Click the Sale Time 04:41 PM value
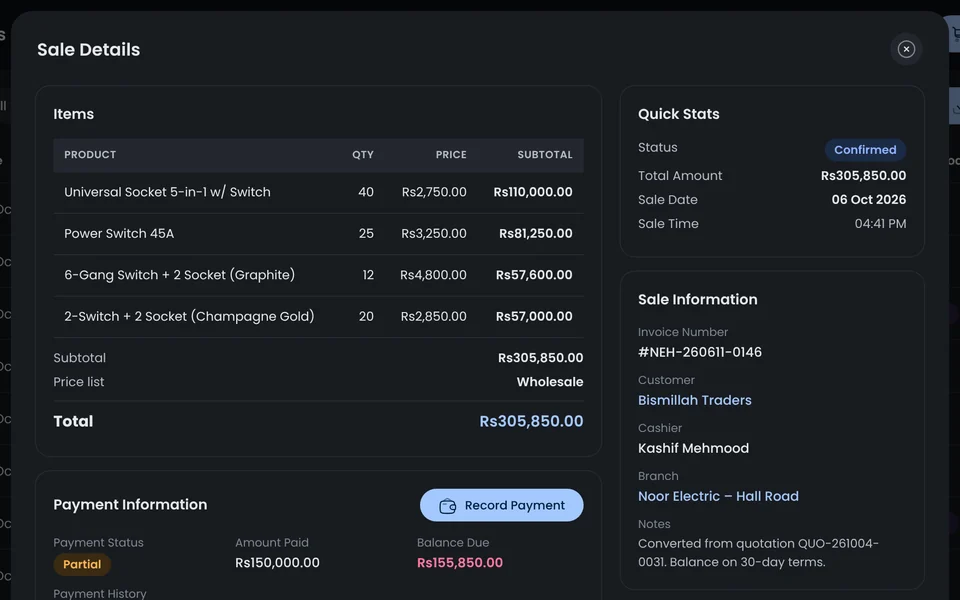Image resolution: width=960 pixels, height=600 pixels. [880, 224]
